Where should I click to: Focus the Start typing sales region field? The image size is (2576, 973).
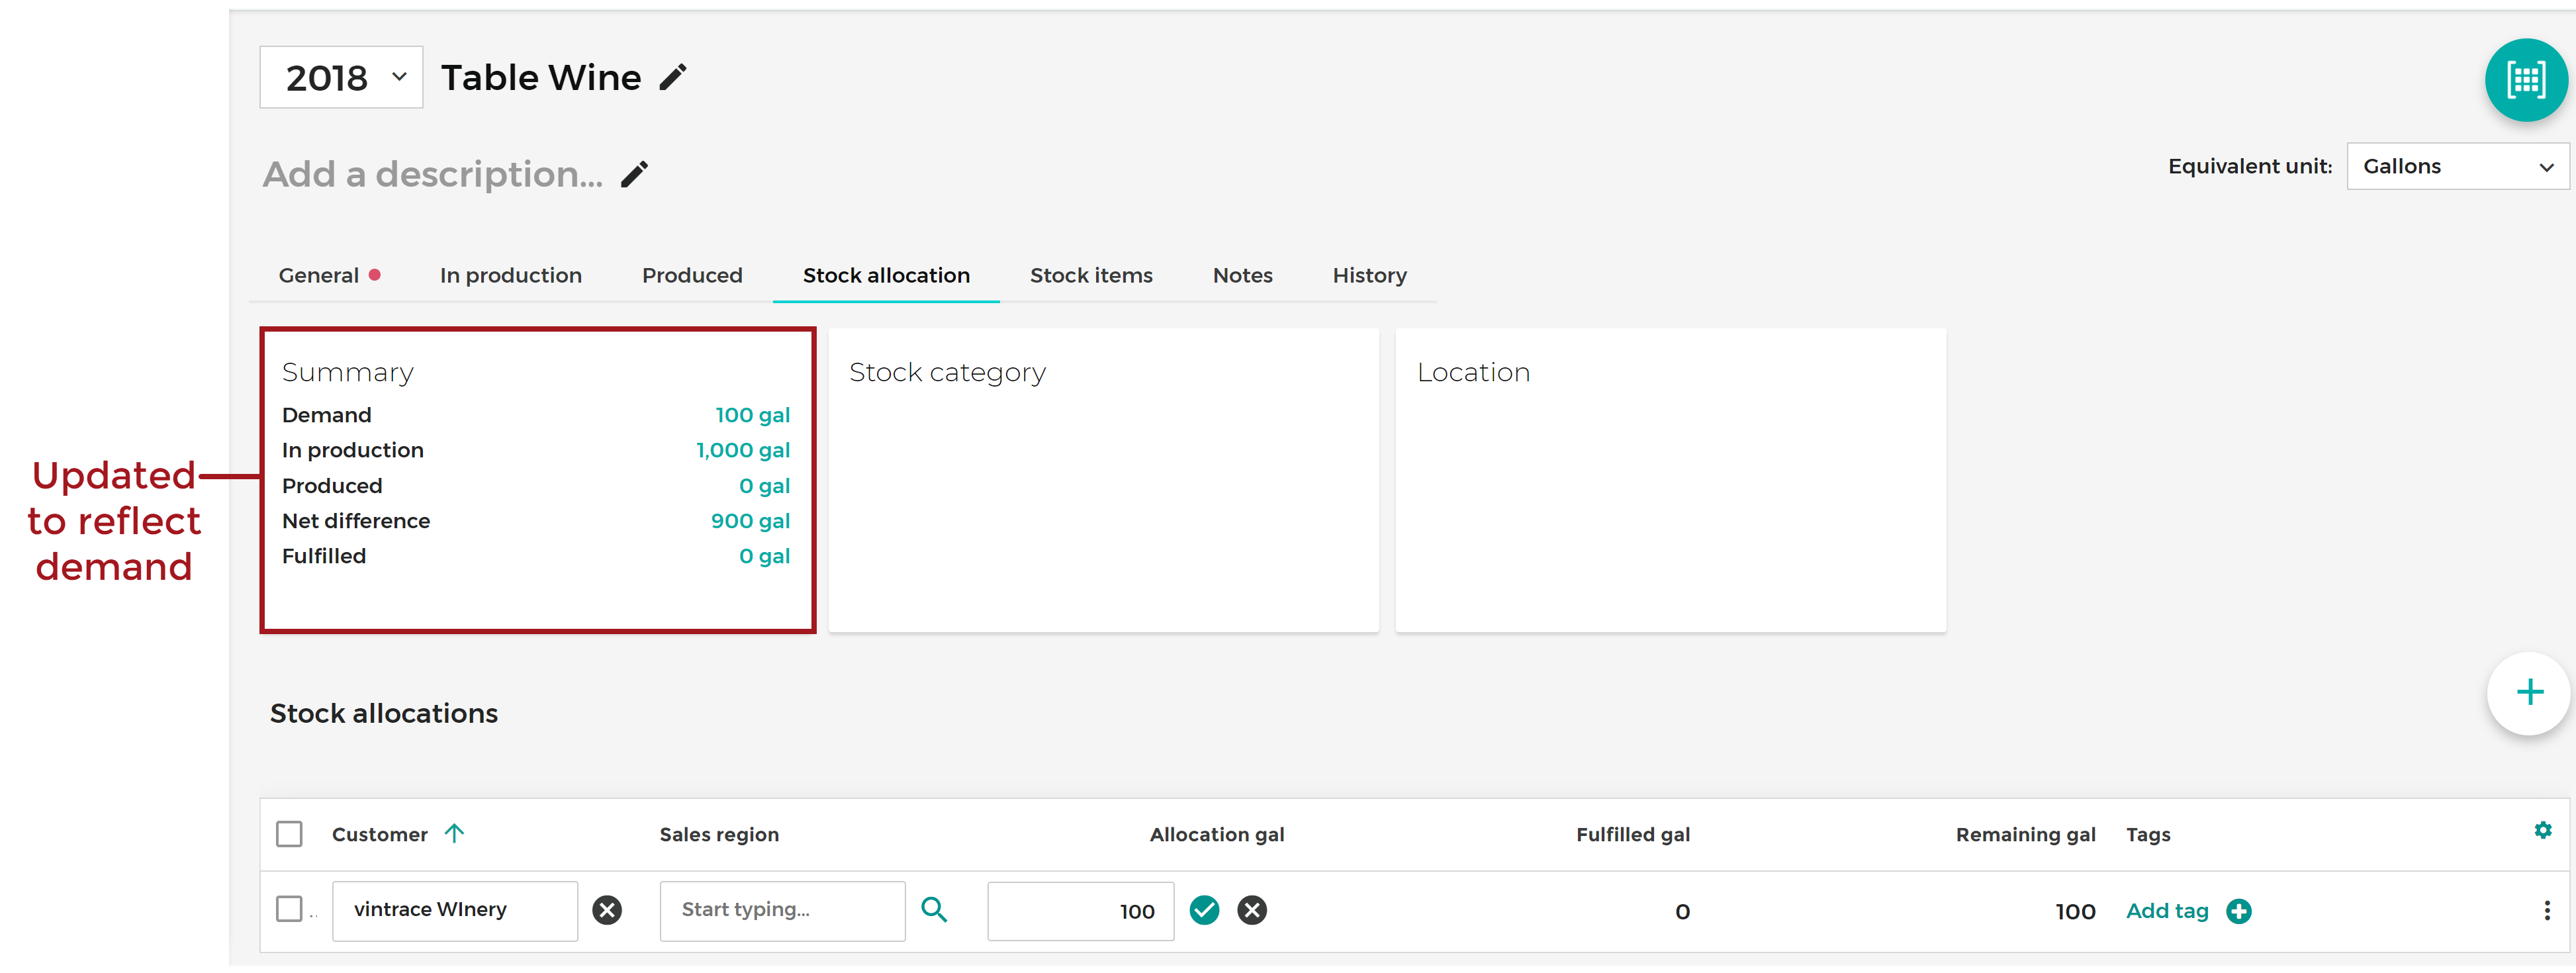coord(782,910)
